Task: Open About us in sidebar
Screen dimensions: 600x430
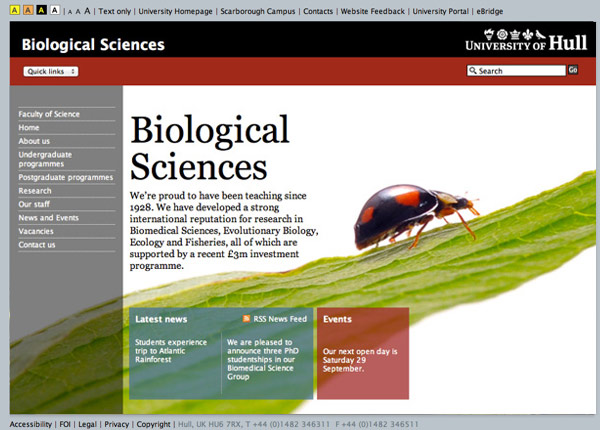Action: 34,141
